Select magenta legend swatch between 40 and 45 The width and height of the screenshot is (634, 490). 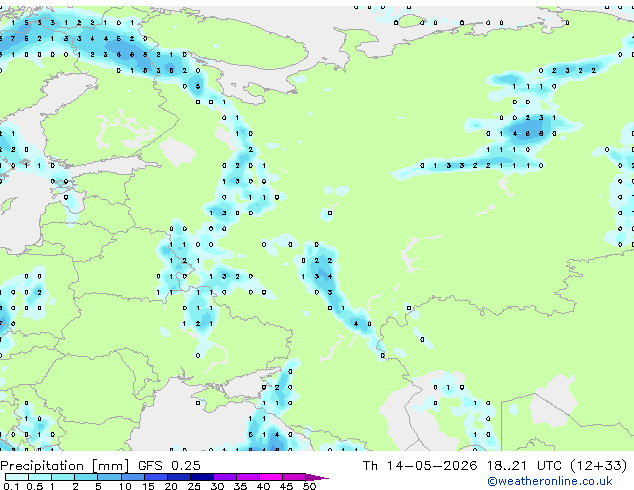271,477
